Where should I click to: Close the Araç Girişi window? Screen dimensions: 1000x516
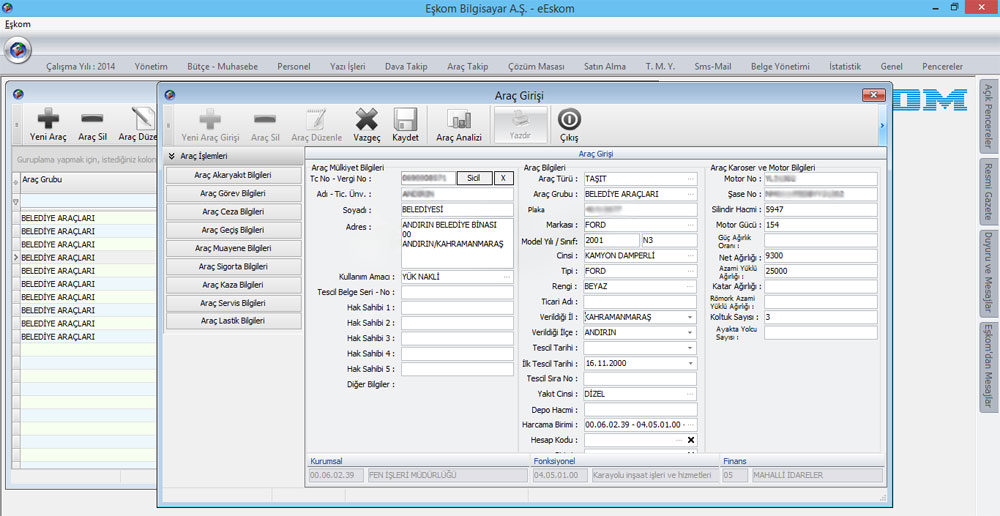(874, 96)
